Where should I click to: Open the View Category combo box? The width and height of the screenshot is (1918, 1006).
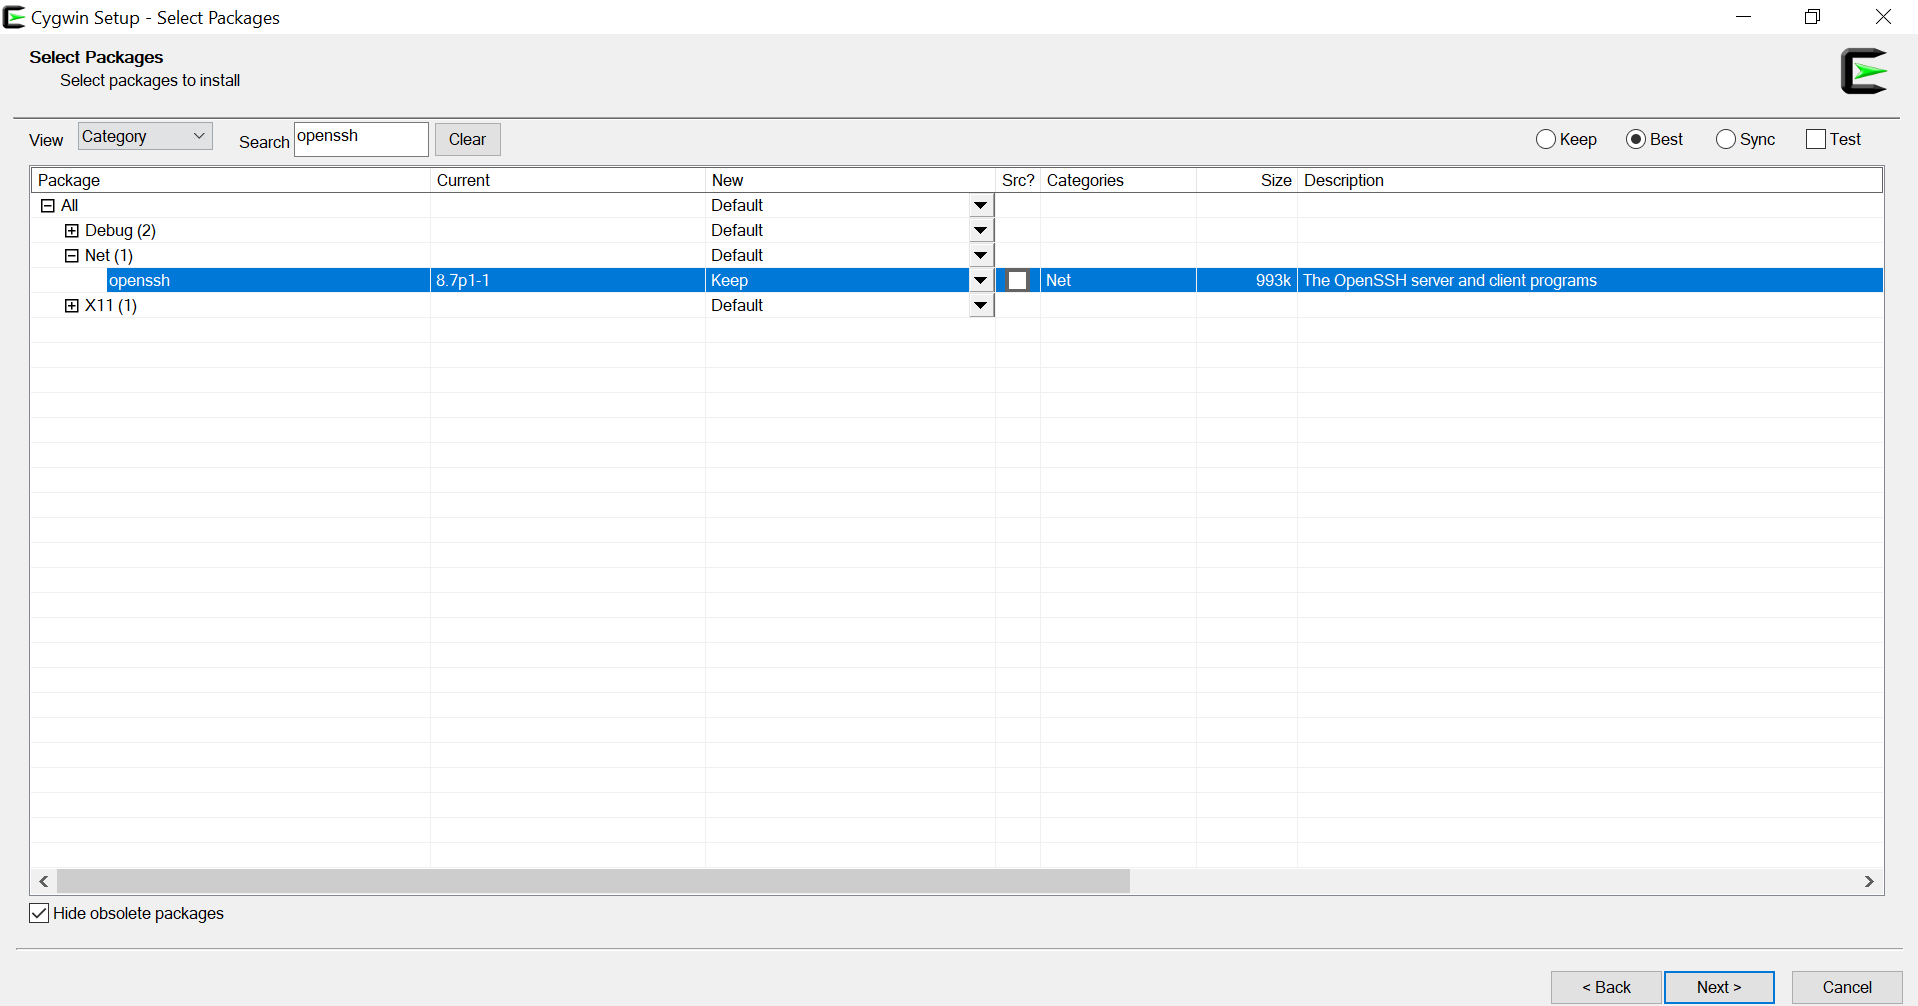(145, 137)
